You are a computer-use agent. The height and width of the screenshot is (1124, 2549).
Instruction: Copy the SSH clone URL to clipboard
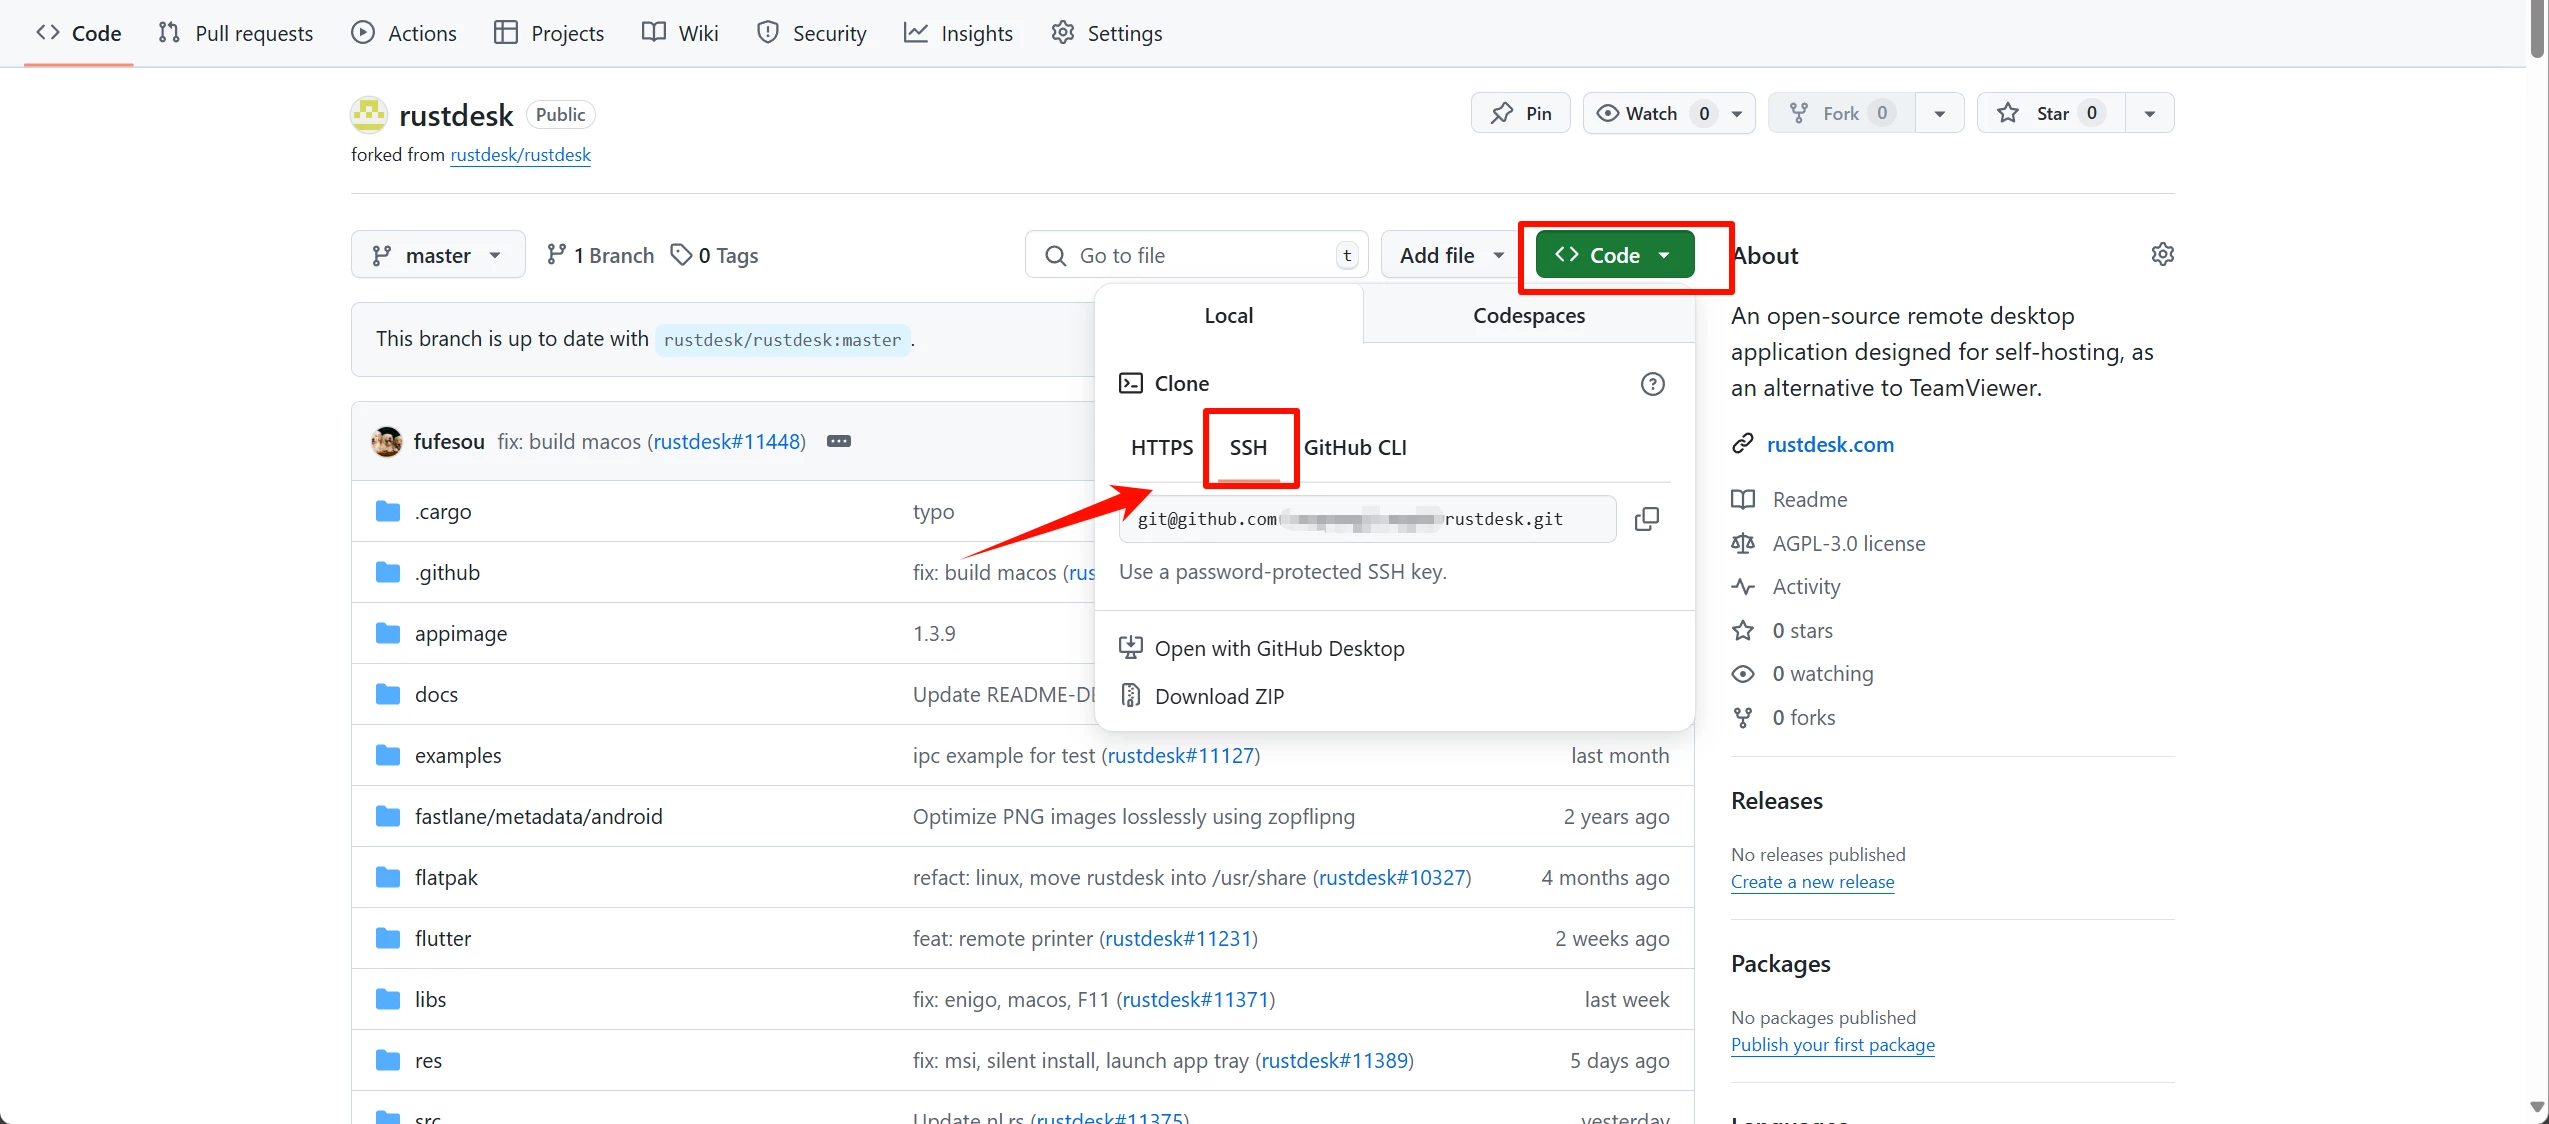pyautogui.click(x=1646, y=519)
